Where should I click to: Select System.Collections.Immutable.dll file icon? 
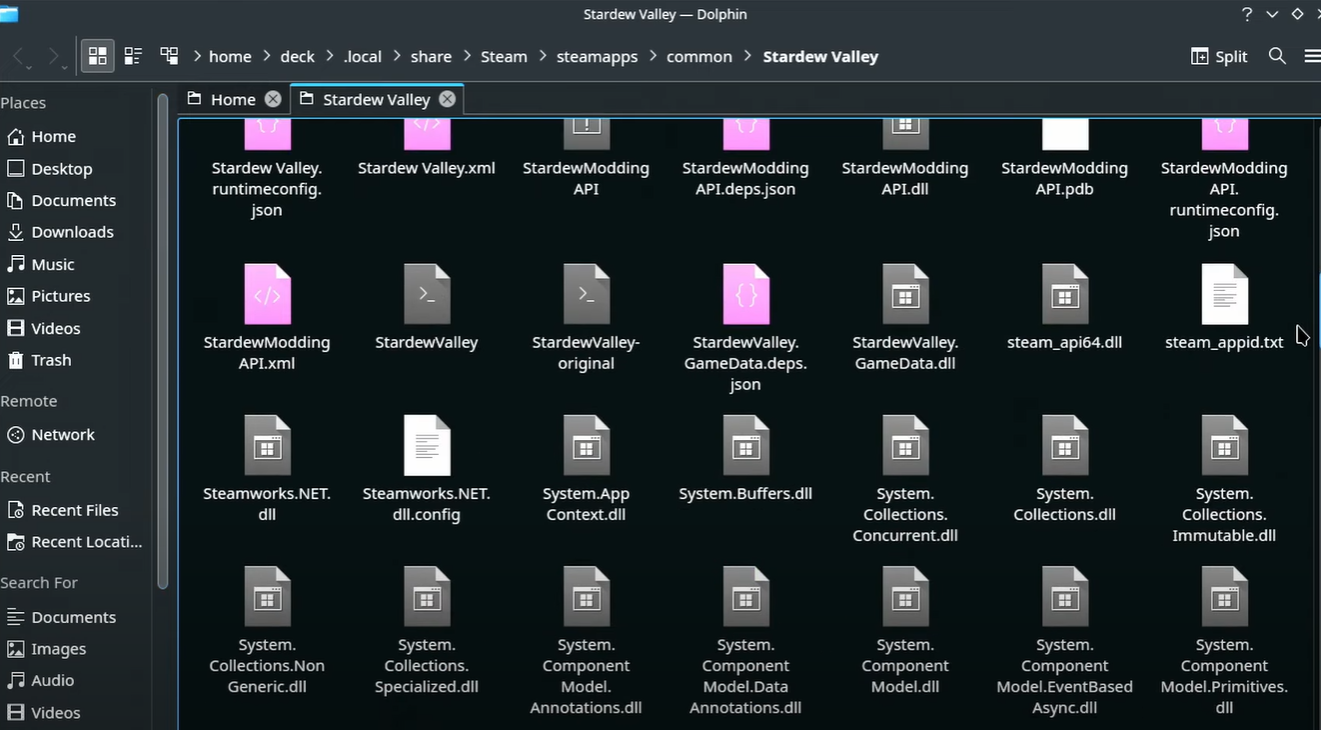pos(1225,445)
